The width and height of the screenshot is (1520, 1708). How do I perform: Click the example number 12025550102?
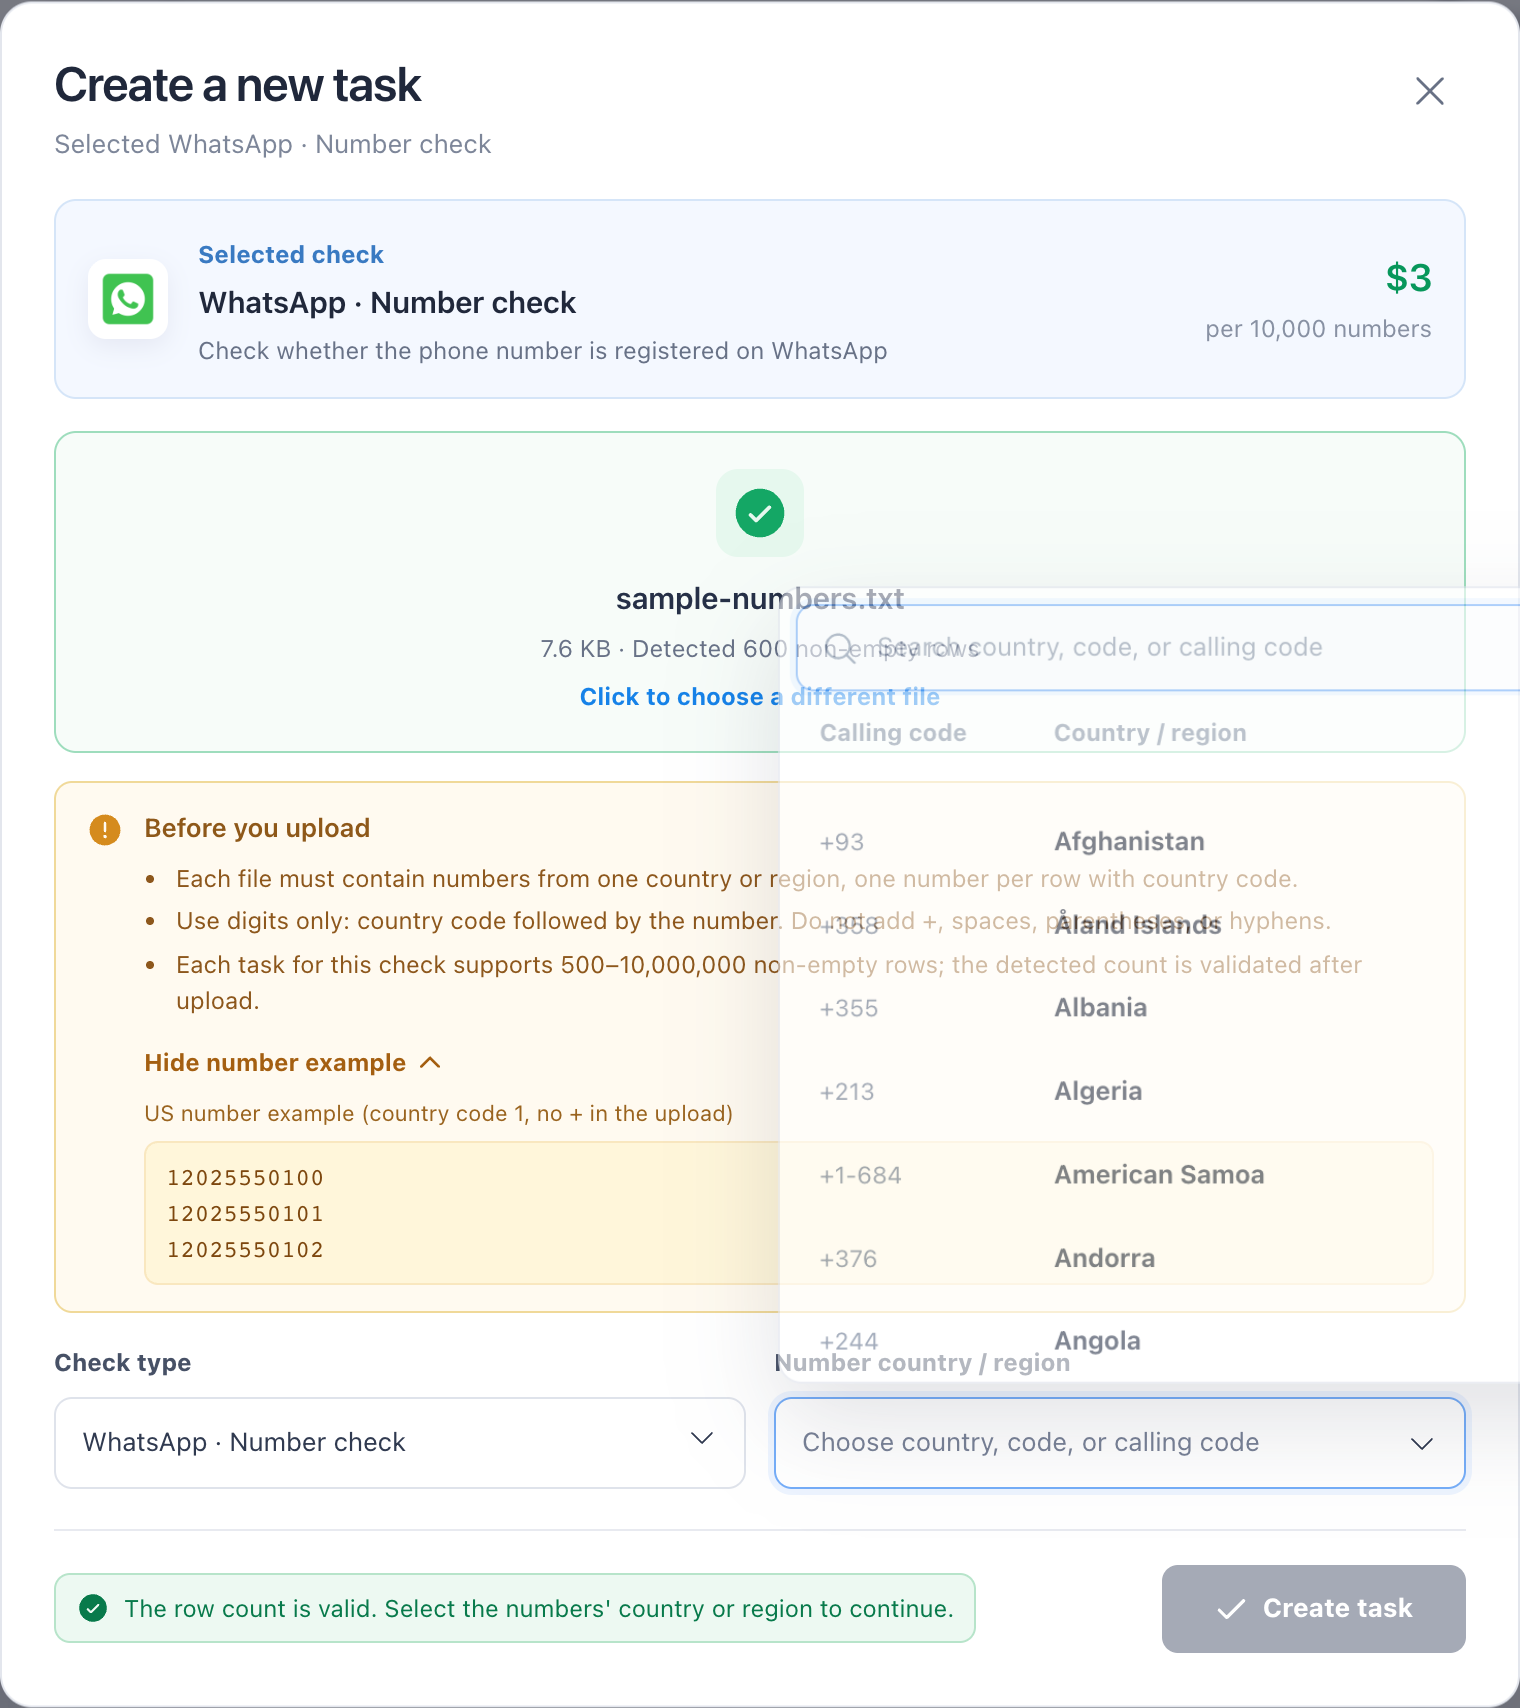pyautogui.click(x=245, y=1250)
